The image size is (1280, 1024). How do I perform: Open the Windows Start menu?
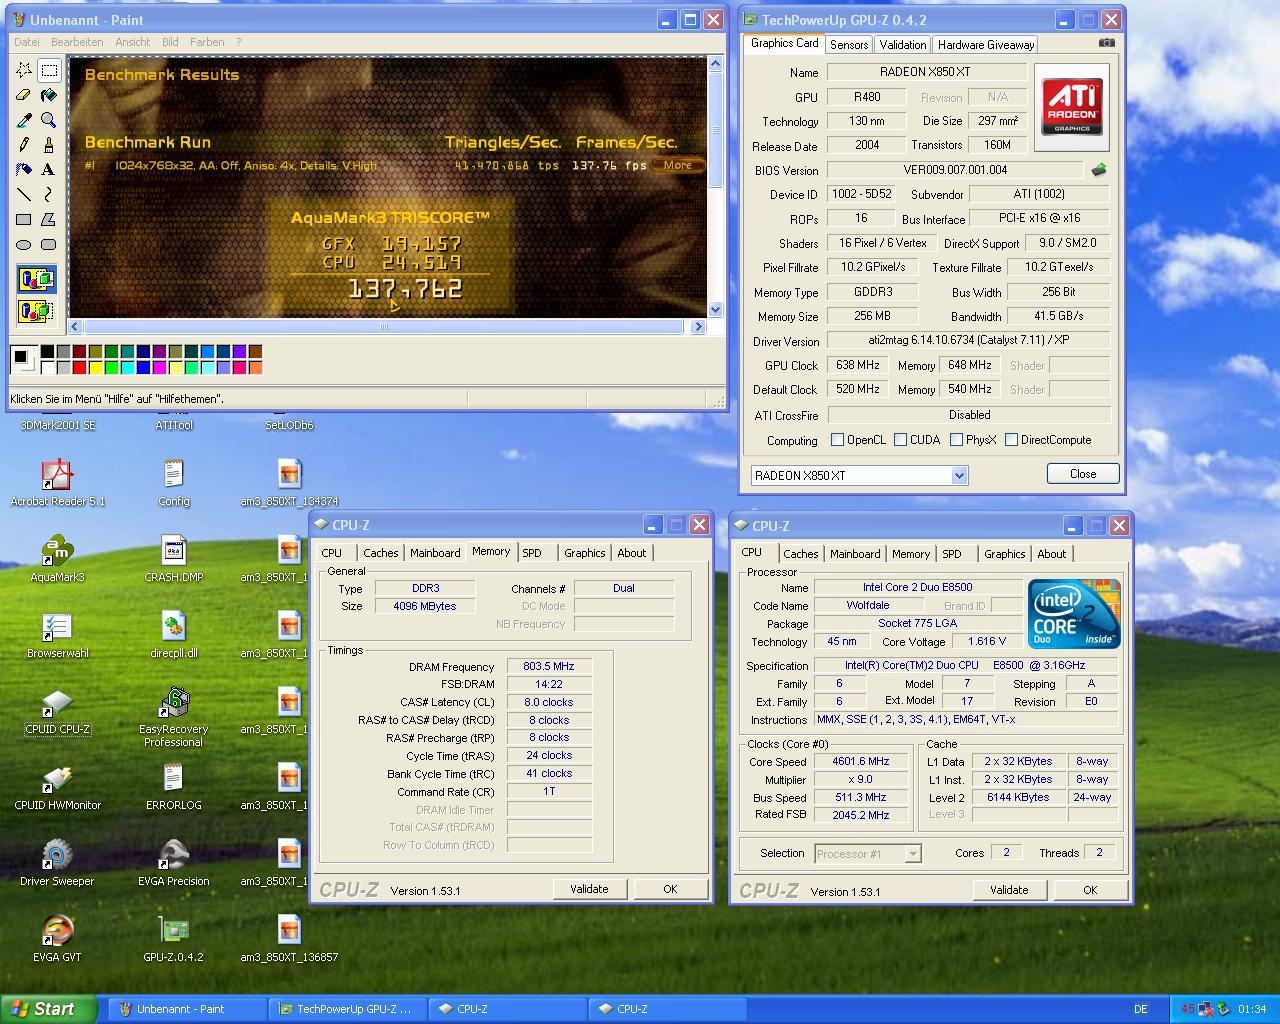49,1009
